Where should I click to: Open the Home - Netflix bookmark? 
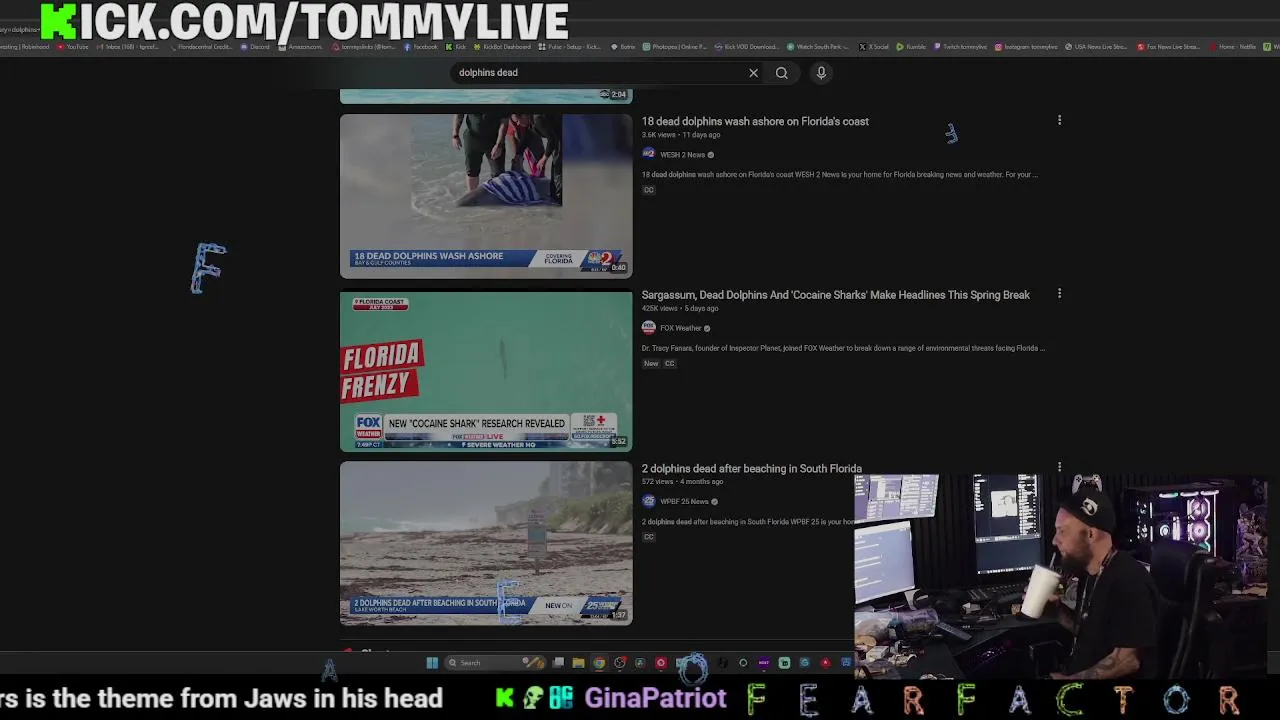pyautogui.click(x=1232, y=47)
